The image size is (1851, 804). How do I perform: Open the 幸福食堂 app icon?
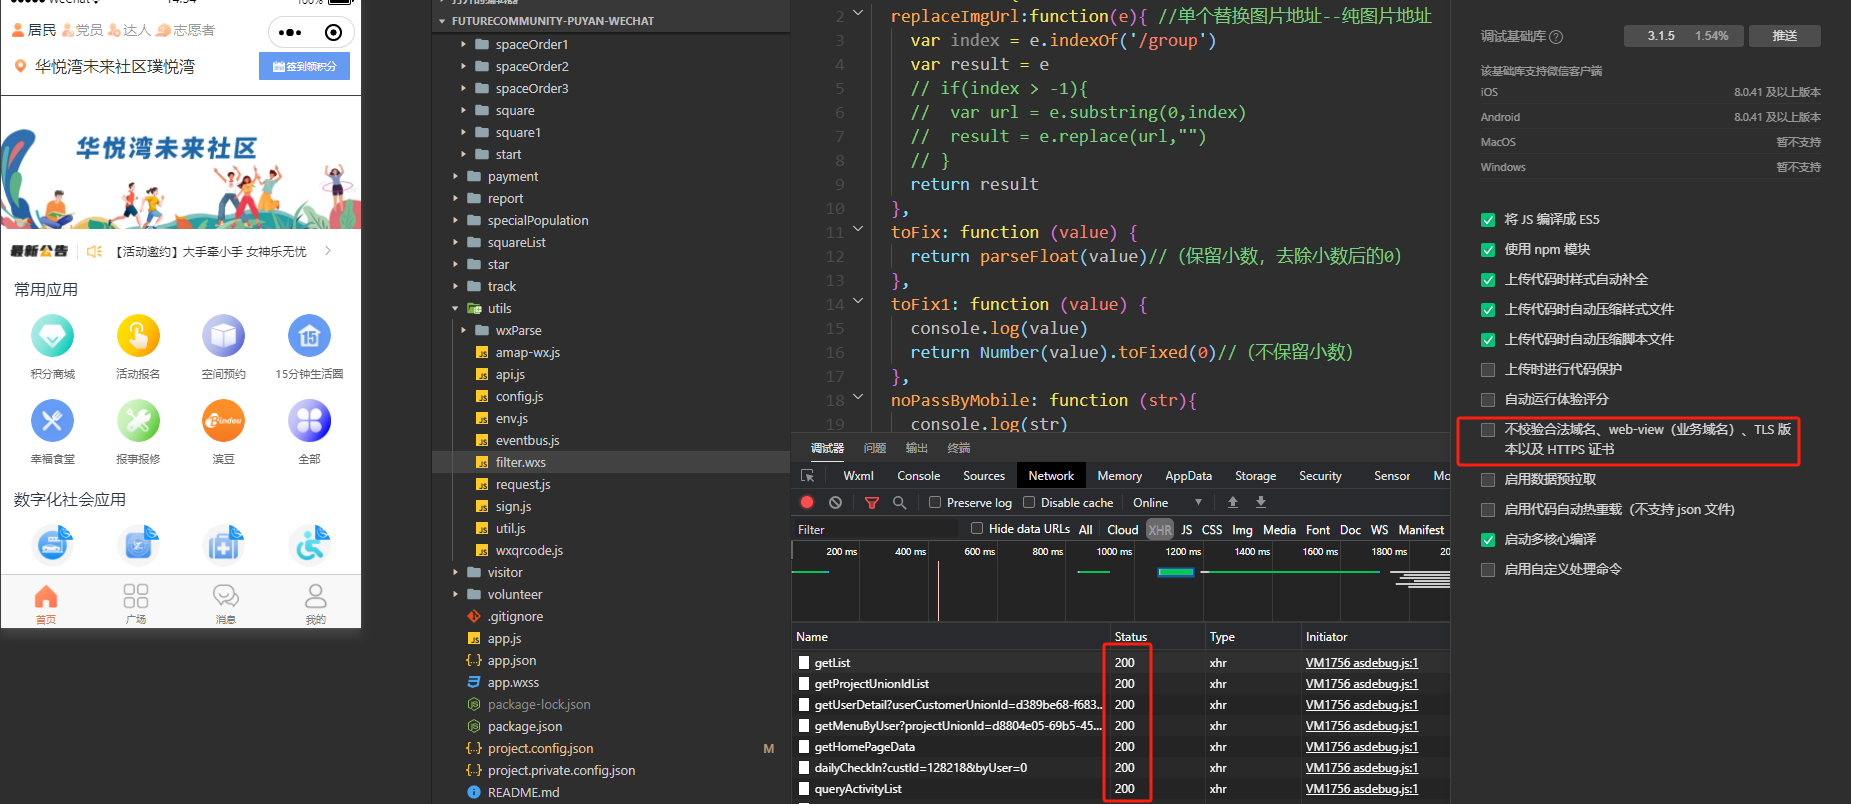click(x=52, y=421)
